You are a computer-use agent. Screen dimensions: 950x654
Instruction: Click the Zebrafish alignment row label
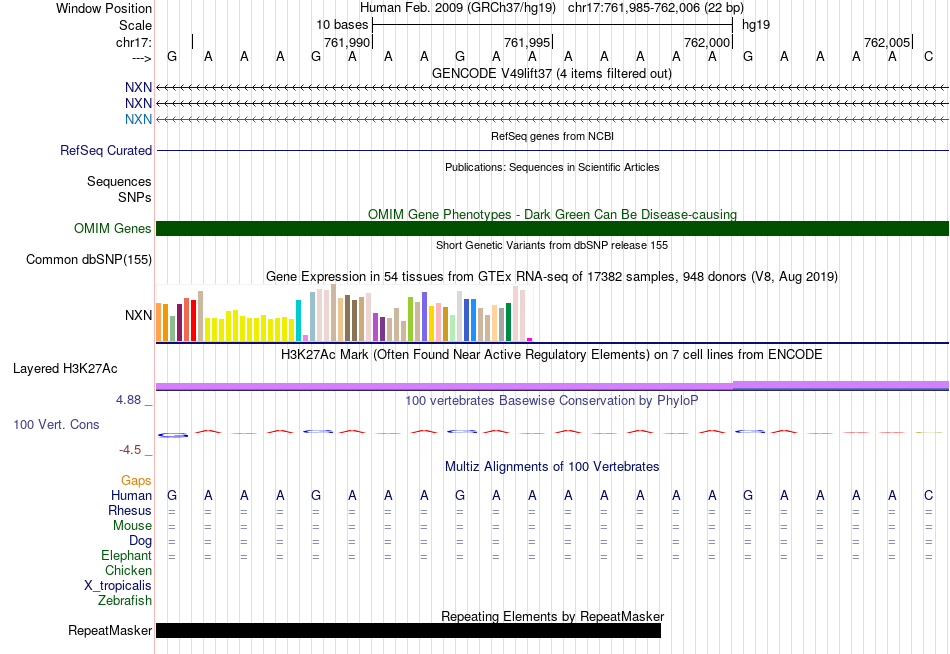point(125,601)
